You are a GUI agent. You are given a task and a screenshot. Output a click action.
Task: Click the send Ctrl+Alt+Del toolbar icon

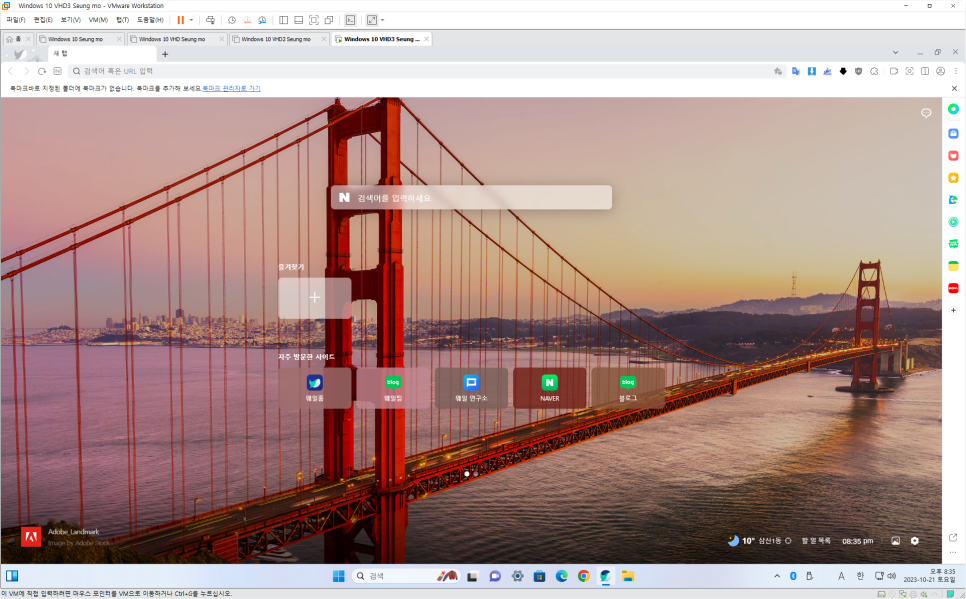pos(210,20)
